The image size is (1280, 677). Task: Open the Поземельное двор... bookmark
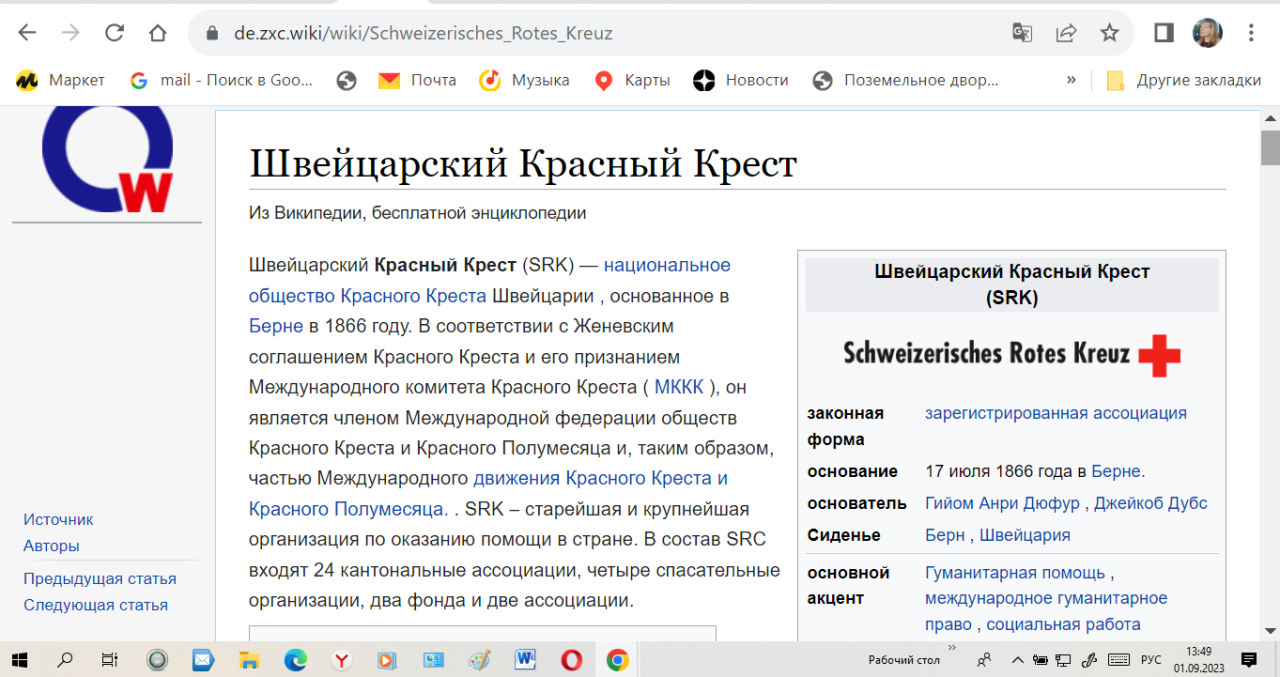906,81
